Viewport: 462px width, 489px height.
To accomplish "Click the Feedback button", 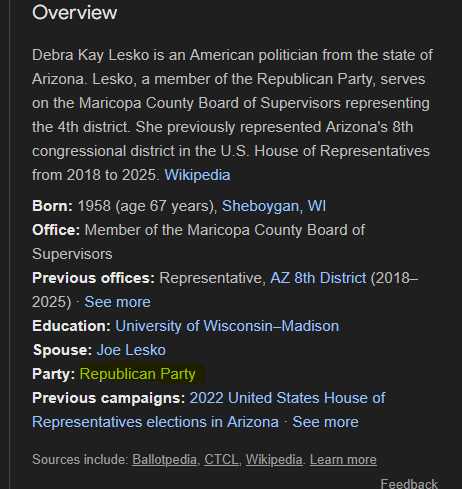I will (x=409, y=483).
